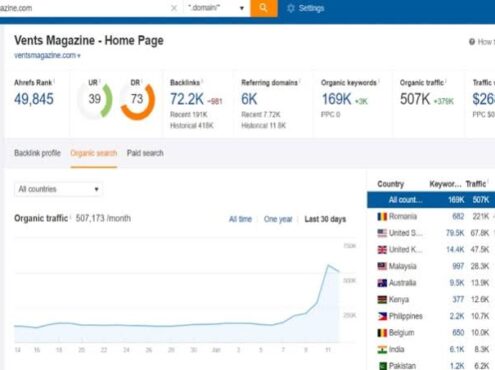Click the United States flag icon
The width and height of the screenshot is (495, 370).
pos(382,233)
